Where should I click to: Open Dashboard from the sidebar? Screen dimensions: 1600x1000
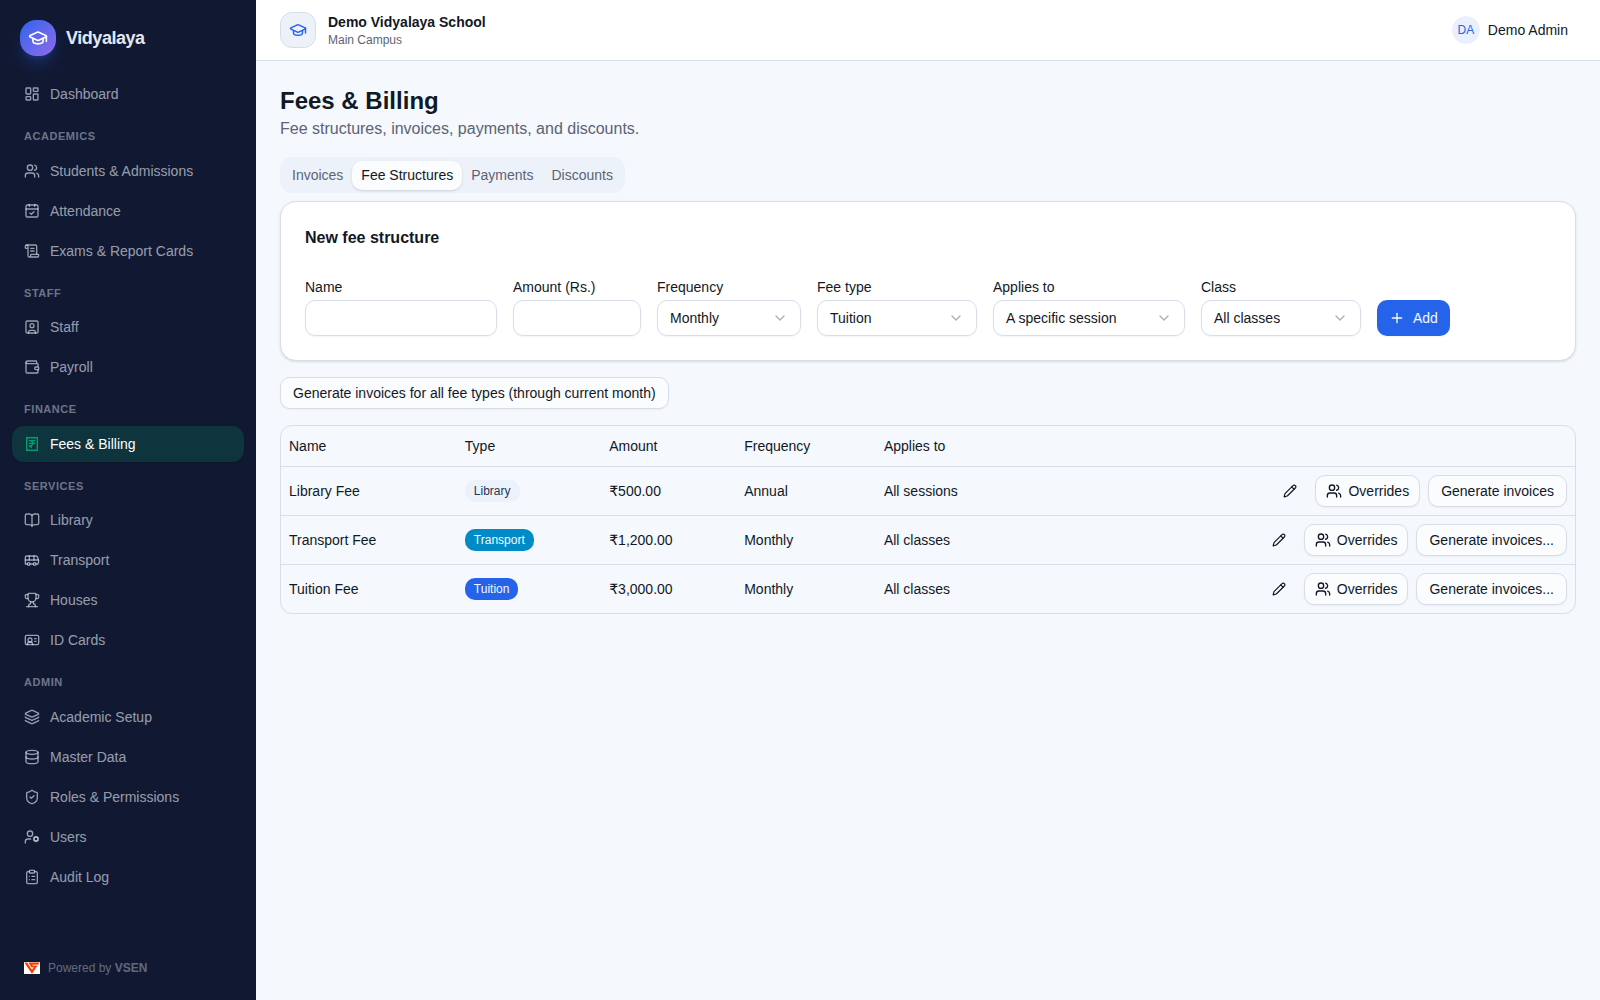128,94
